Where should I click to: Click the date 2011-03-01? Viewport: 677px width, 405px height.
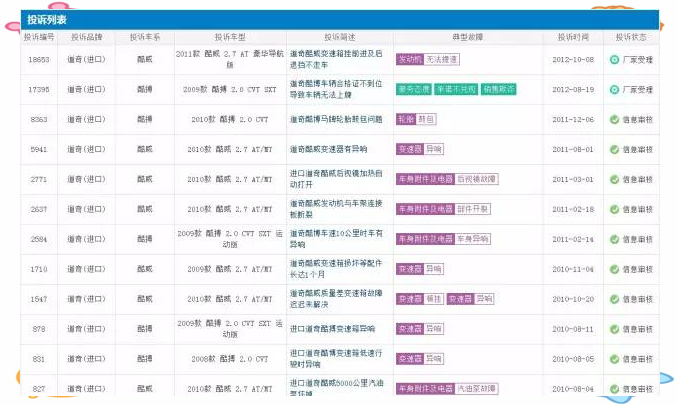(573, 179)
